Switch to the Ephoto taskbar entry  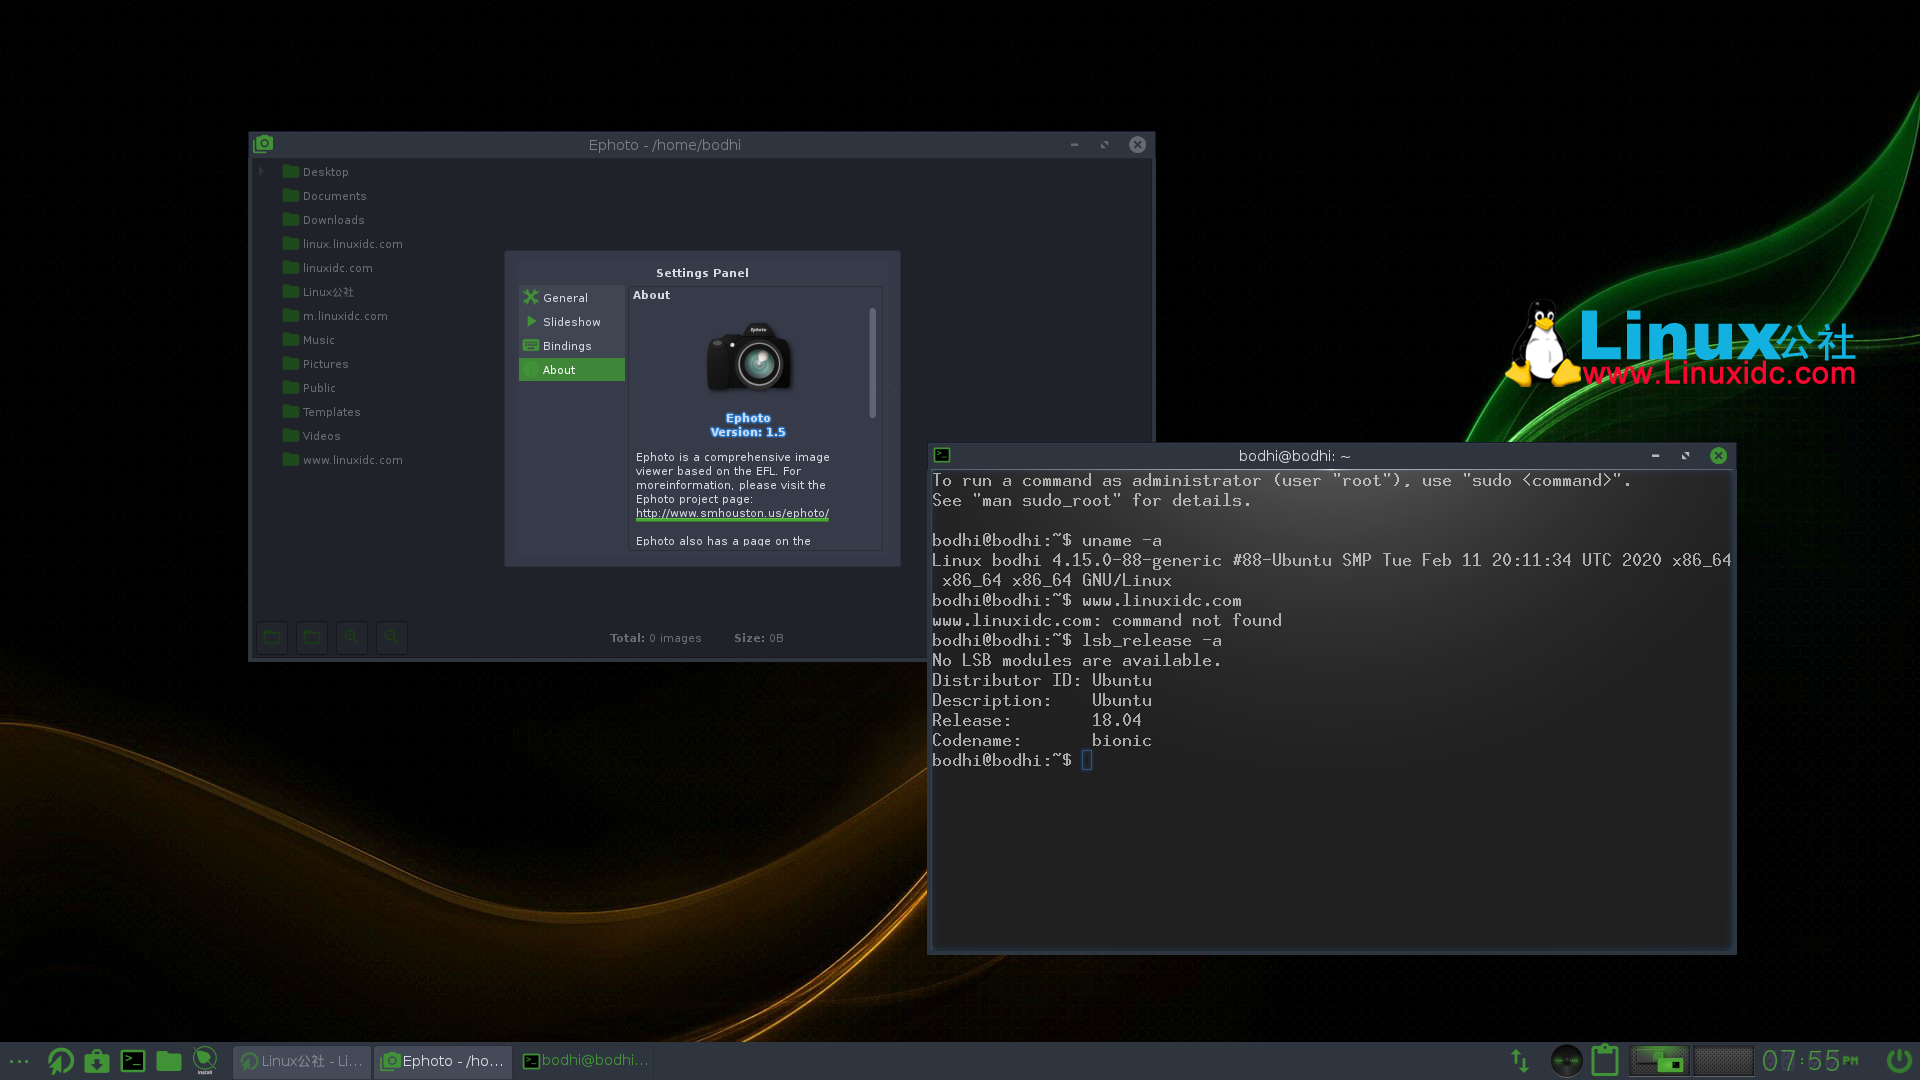click(x=443, y=1061)
